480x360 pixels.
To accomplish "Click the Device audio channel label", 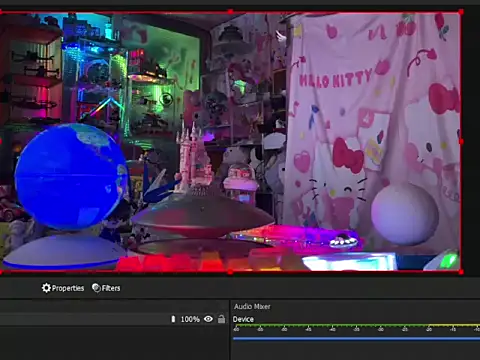I will click(243, 319).
